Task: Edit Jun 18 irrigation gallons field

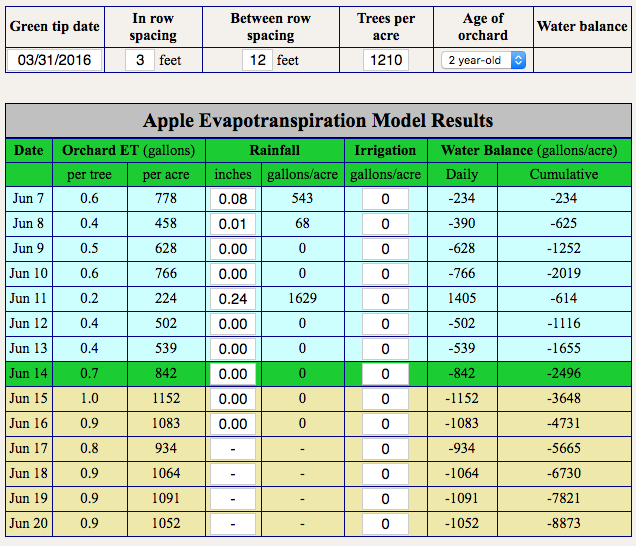Action: [x=385, y=474]
